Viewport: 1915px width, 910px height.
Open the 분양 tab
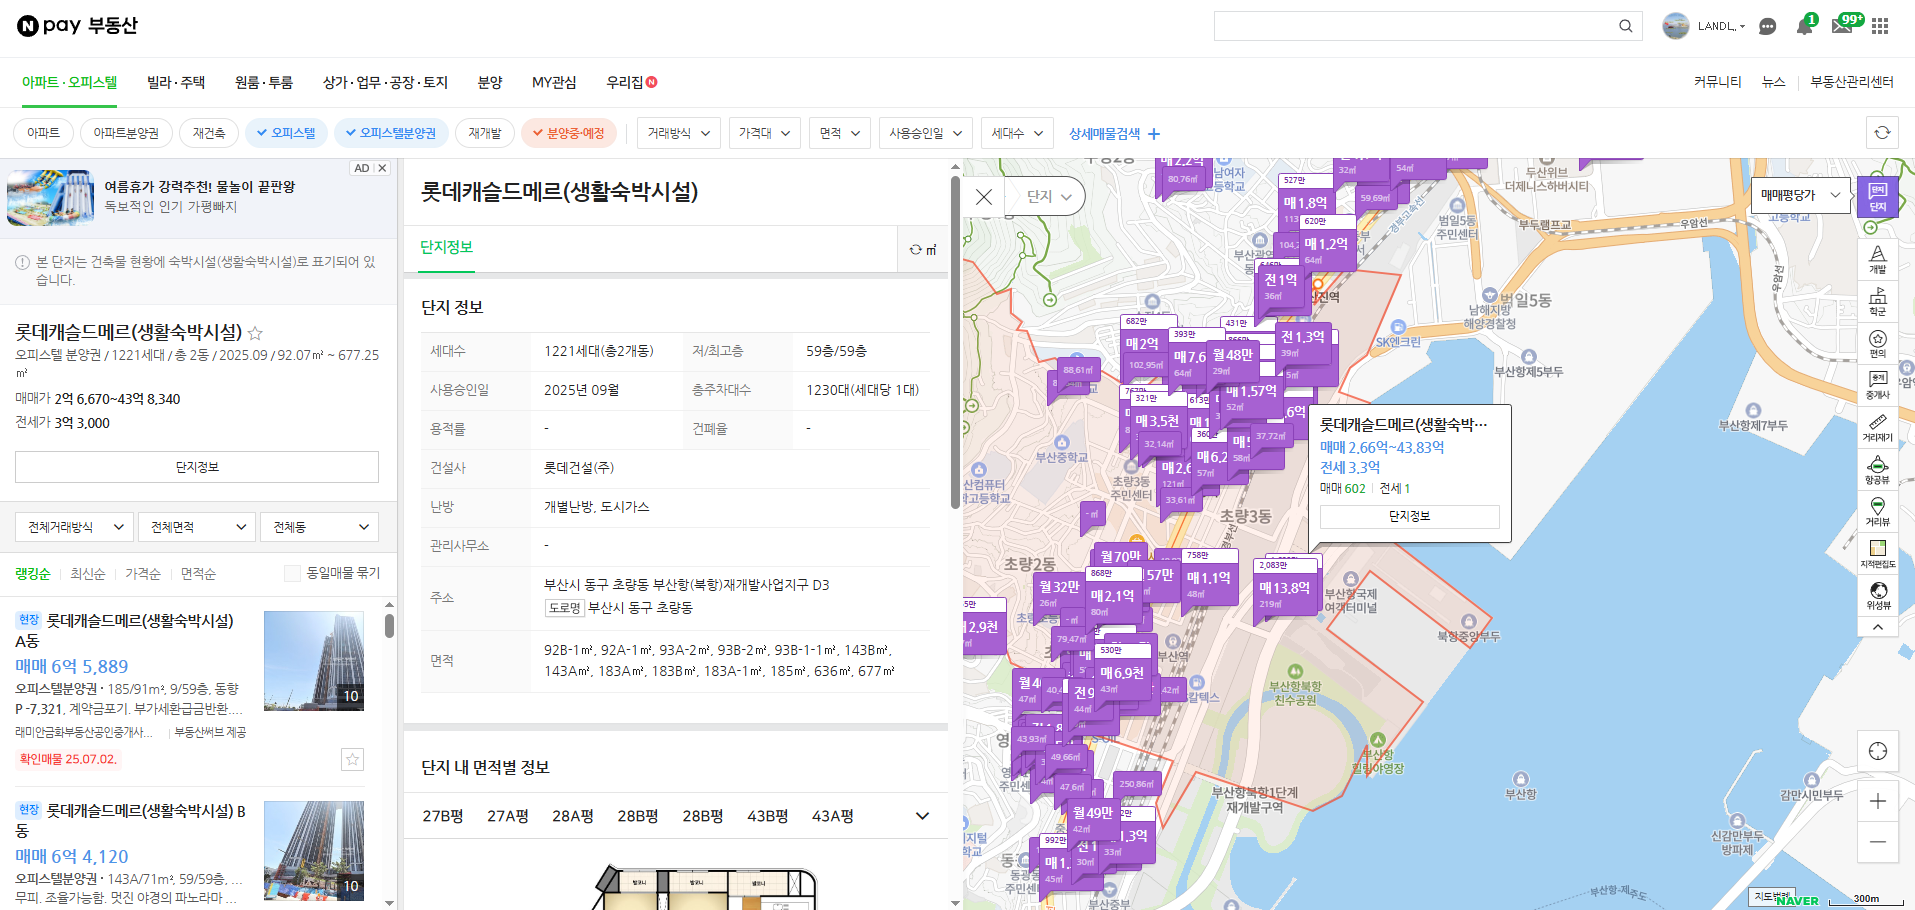click(490, 82)
